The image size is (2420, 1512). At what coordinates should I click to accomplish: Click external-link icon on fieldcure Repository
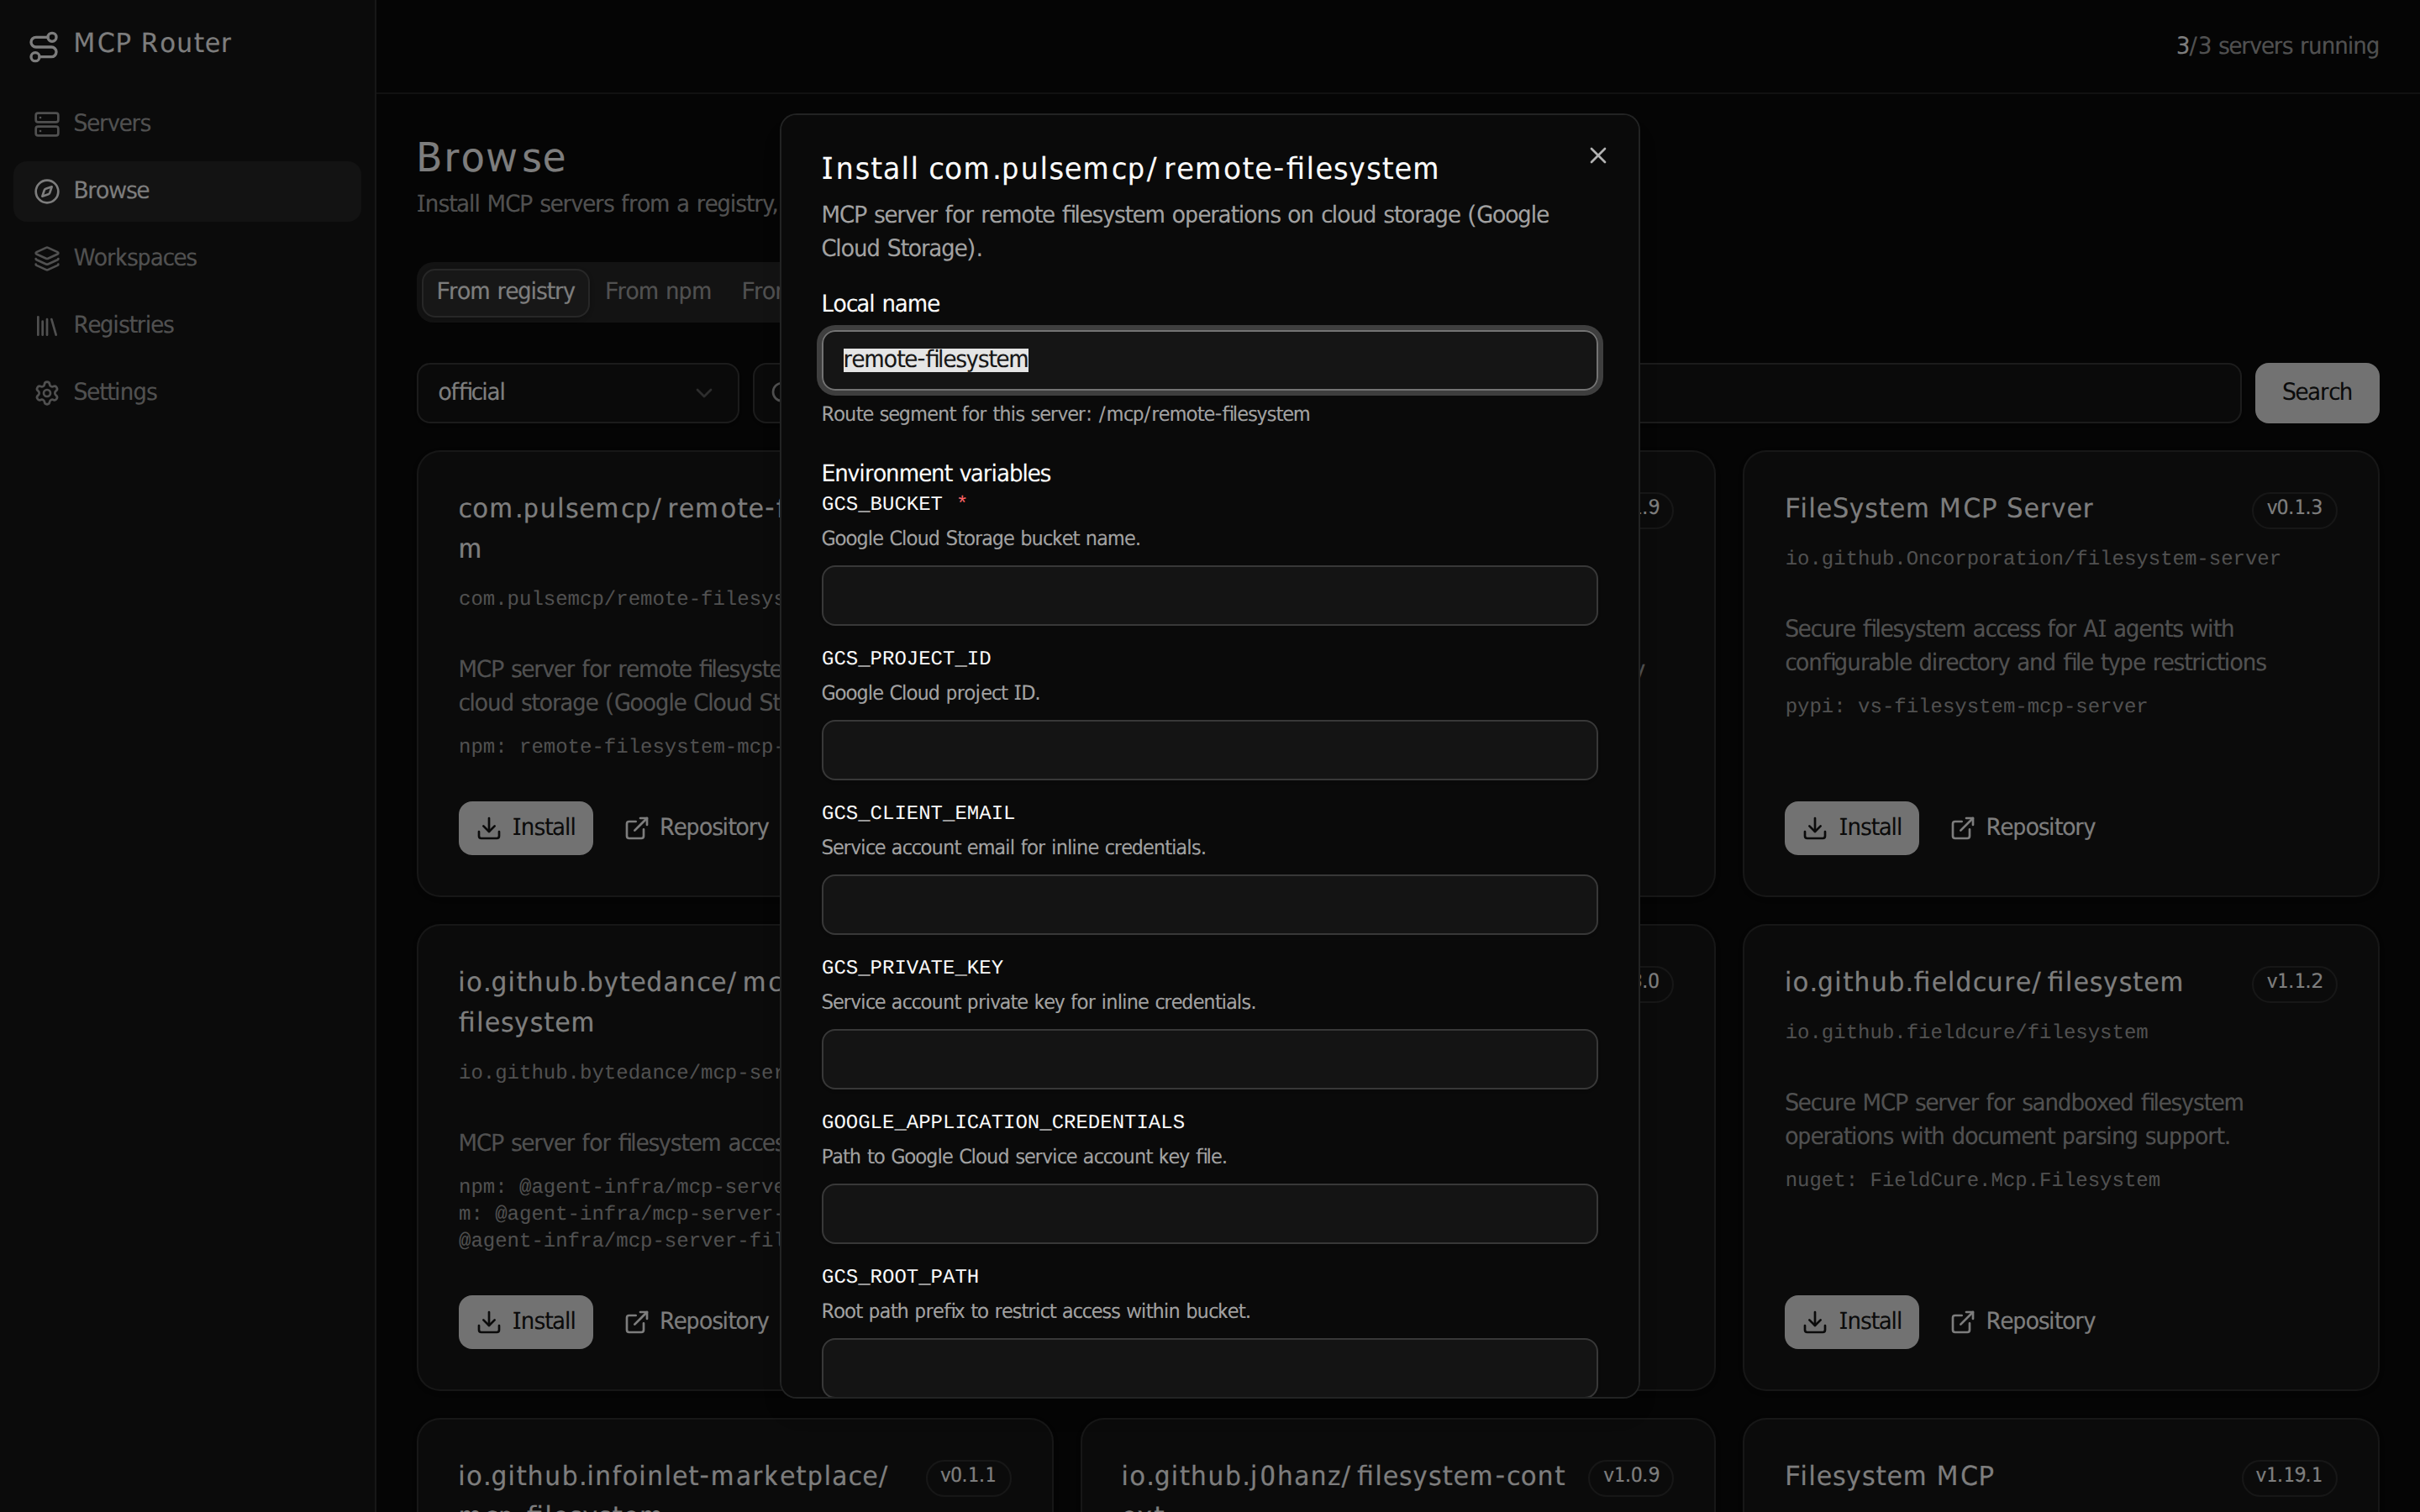(1962, 1323)
